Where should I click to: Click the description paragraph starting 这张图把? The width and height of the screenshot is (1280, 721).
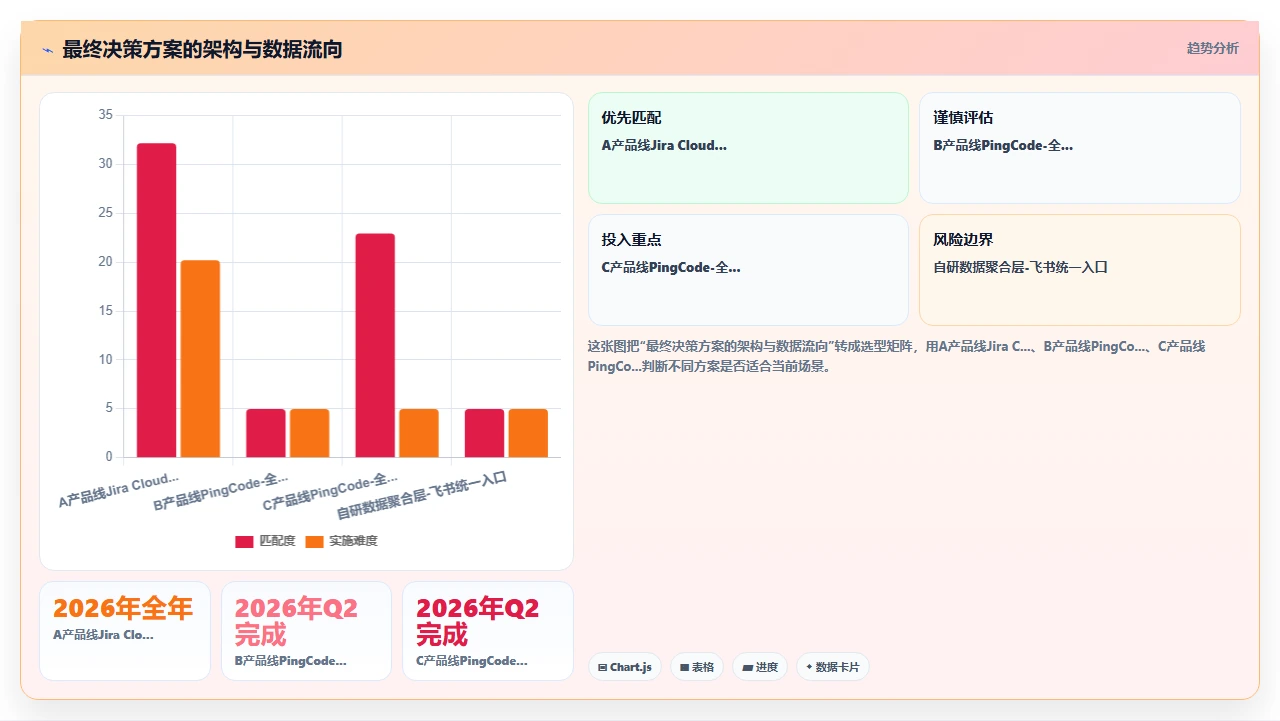[x=897, y=356]
